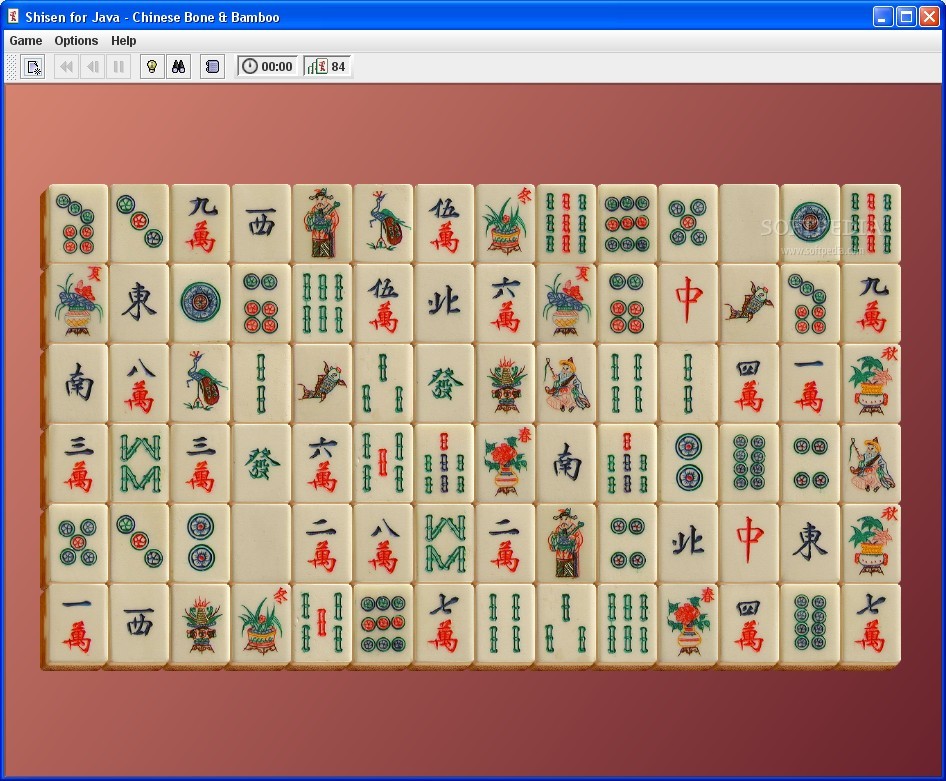The image size is (946, 781).
Task: Select the 二萬 tile beside the blank tile
Action: (322, 543)
